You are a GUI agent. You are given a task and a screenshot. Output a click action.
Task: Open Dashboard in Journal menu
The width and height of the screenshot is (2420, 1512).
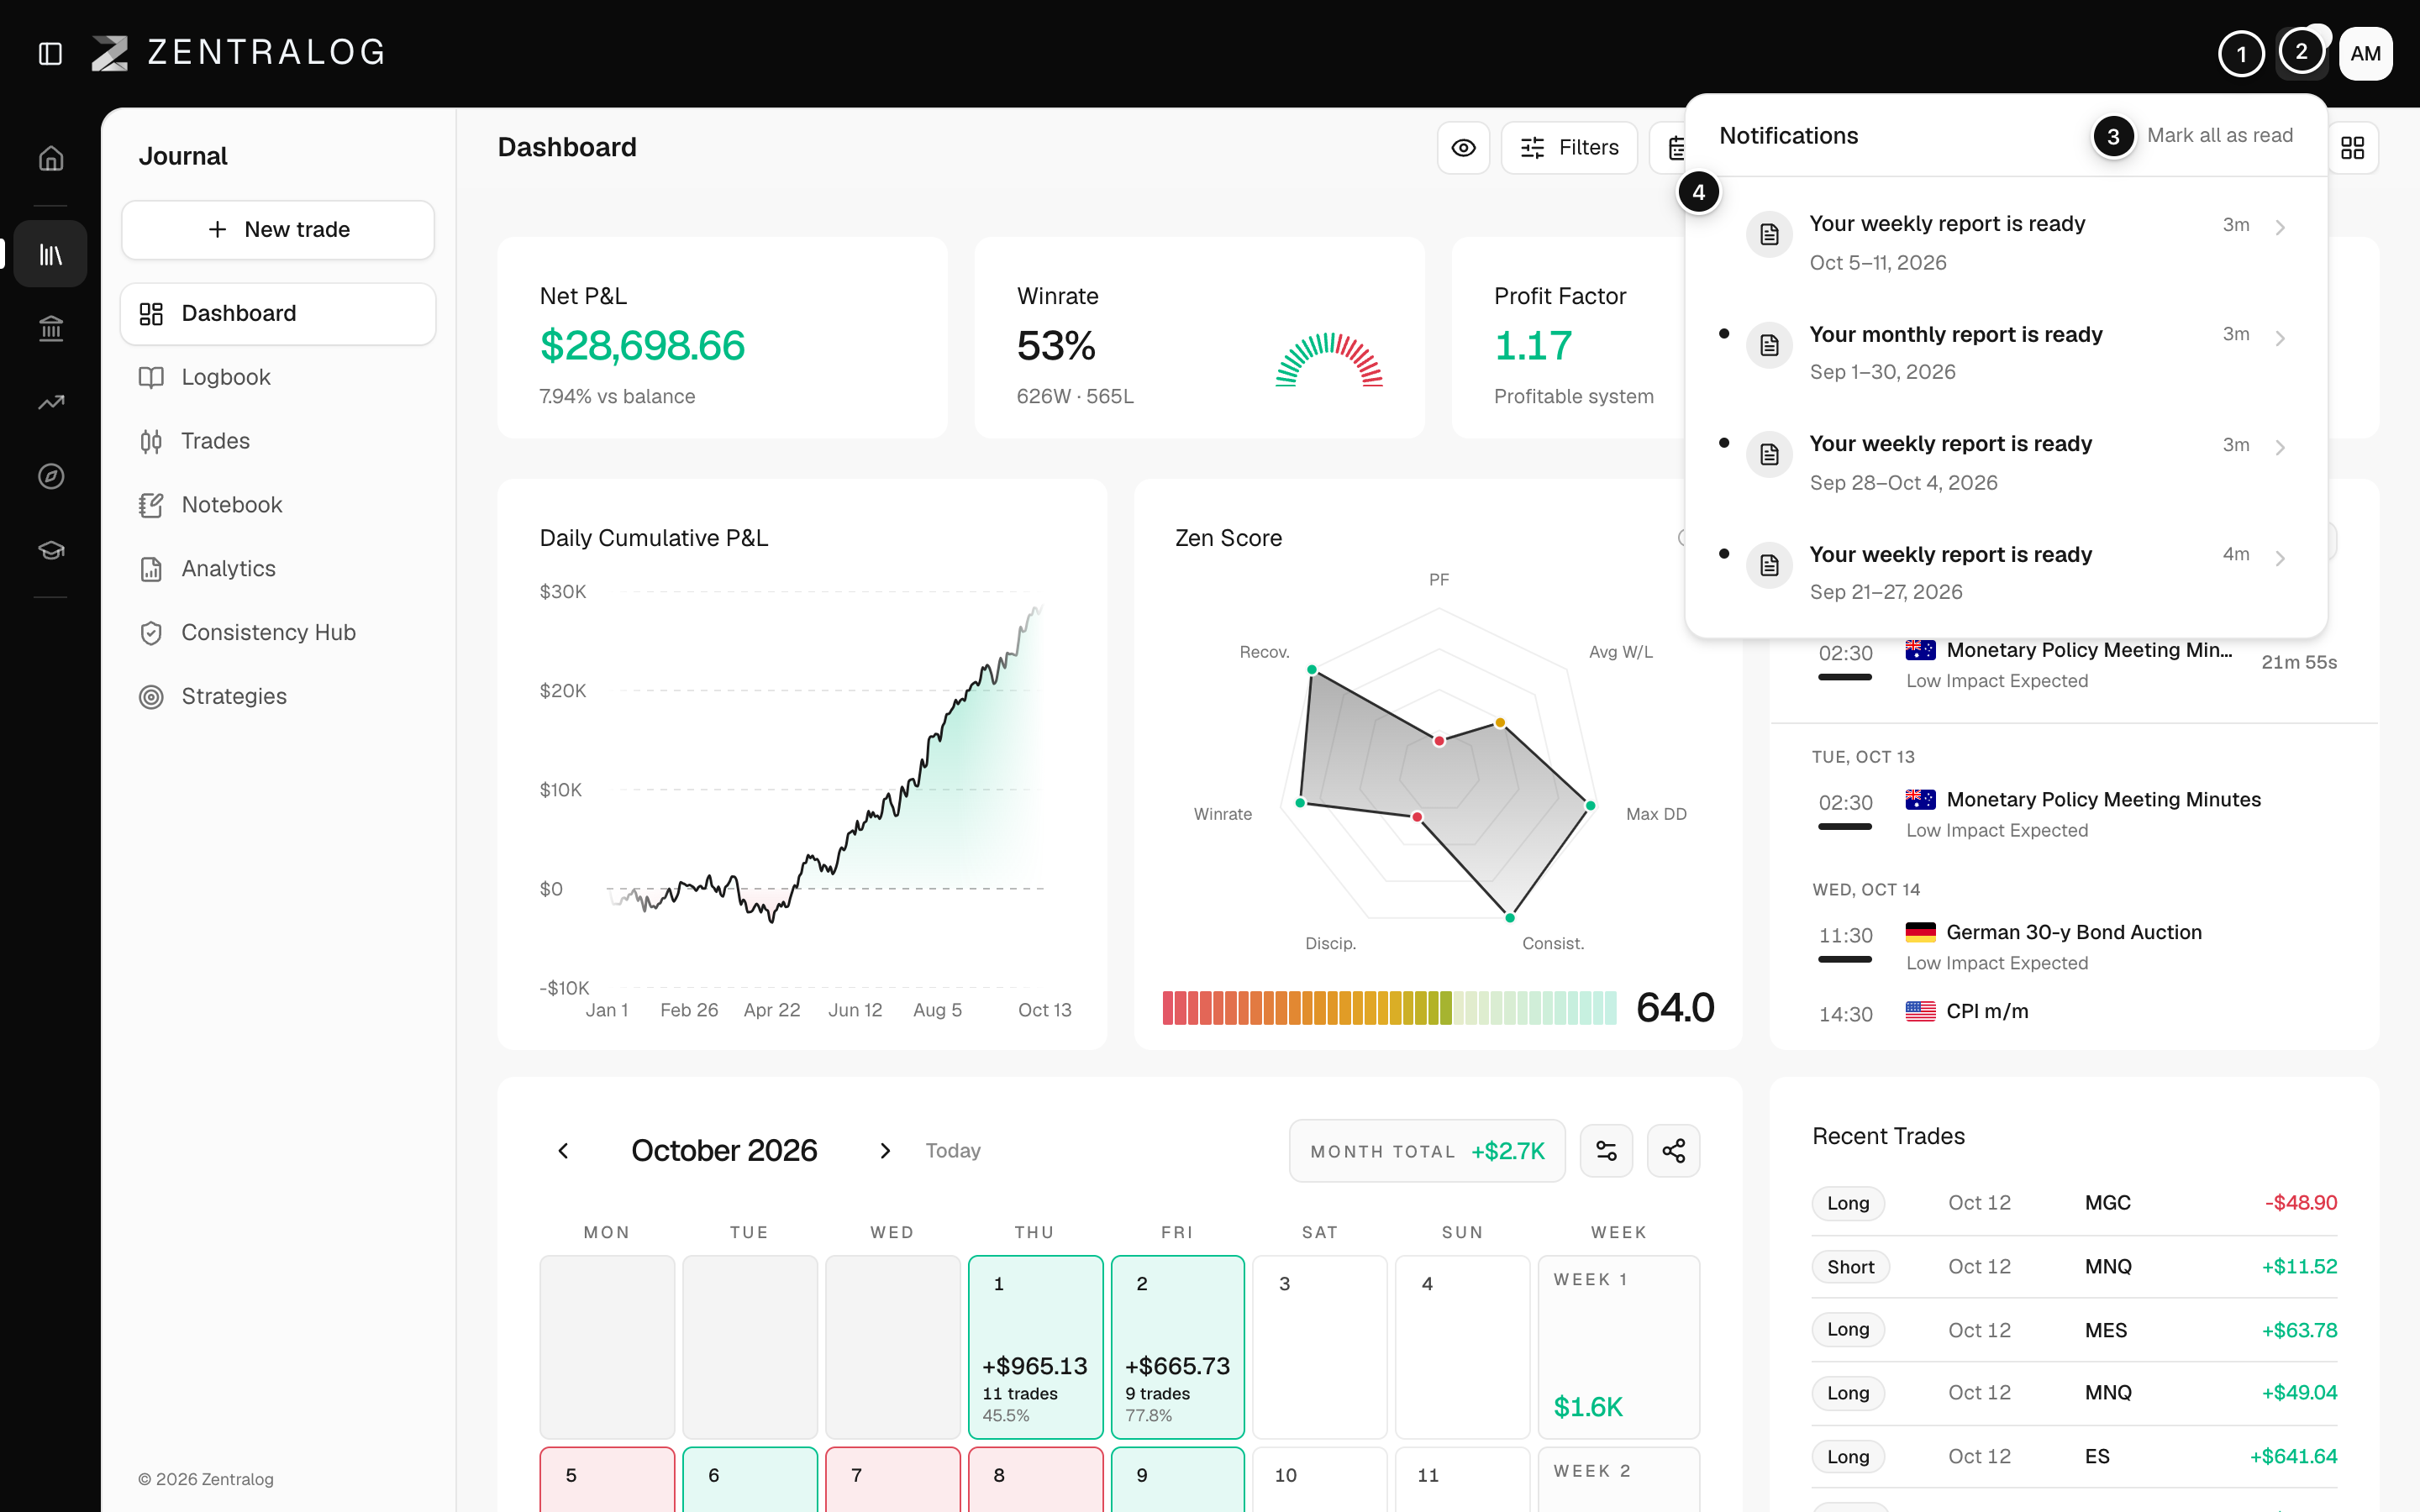click(x=278, y=314)
